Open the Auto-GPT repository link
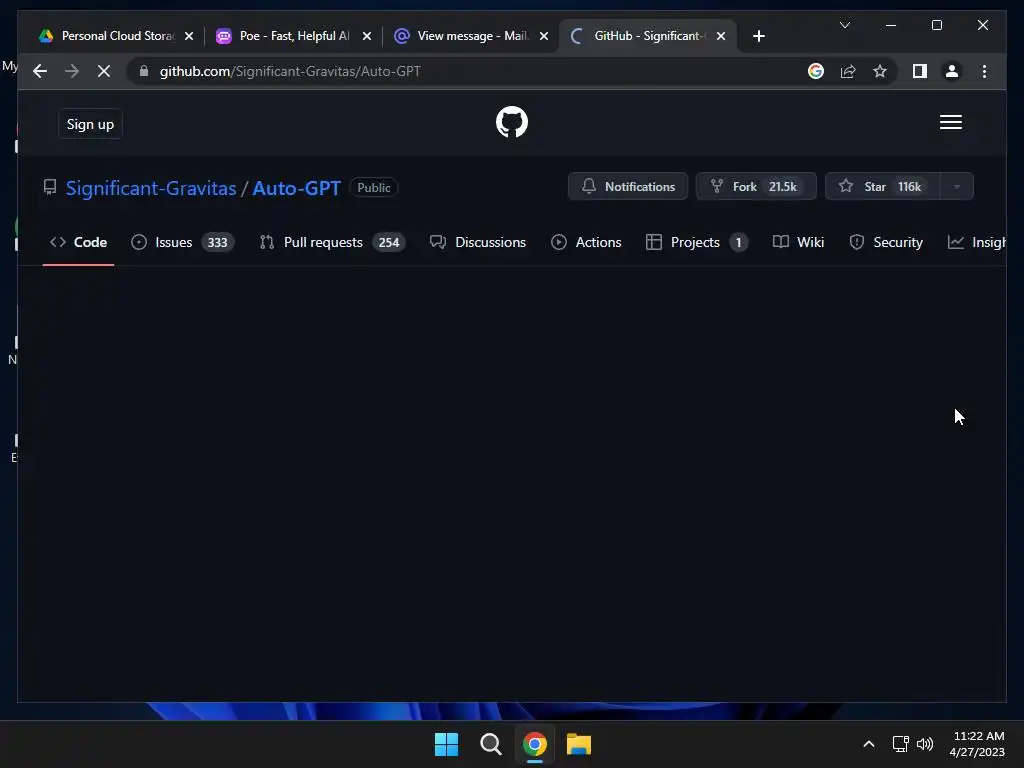 coord(296,188)
